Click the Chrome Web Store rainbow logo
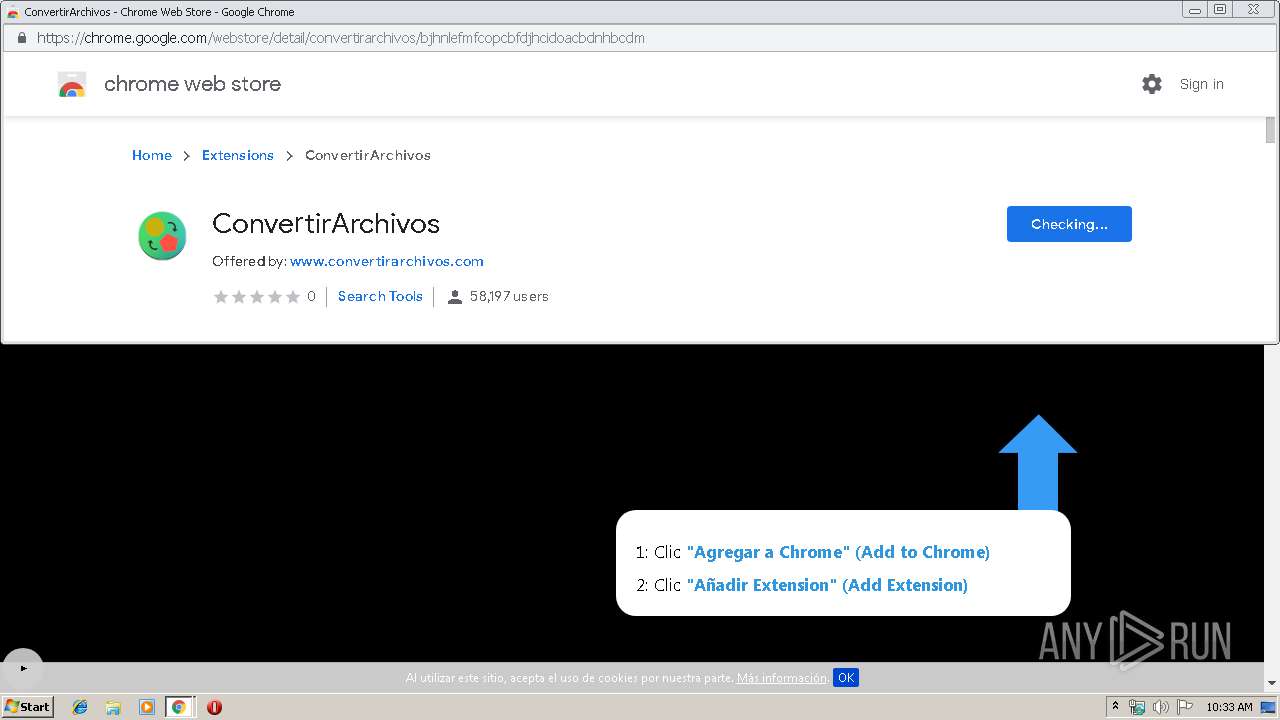 [72, 84]
